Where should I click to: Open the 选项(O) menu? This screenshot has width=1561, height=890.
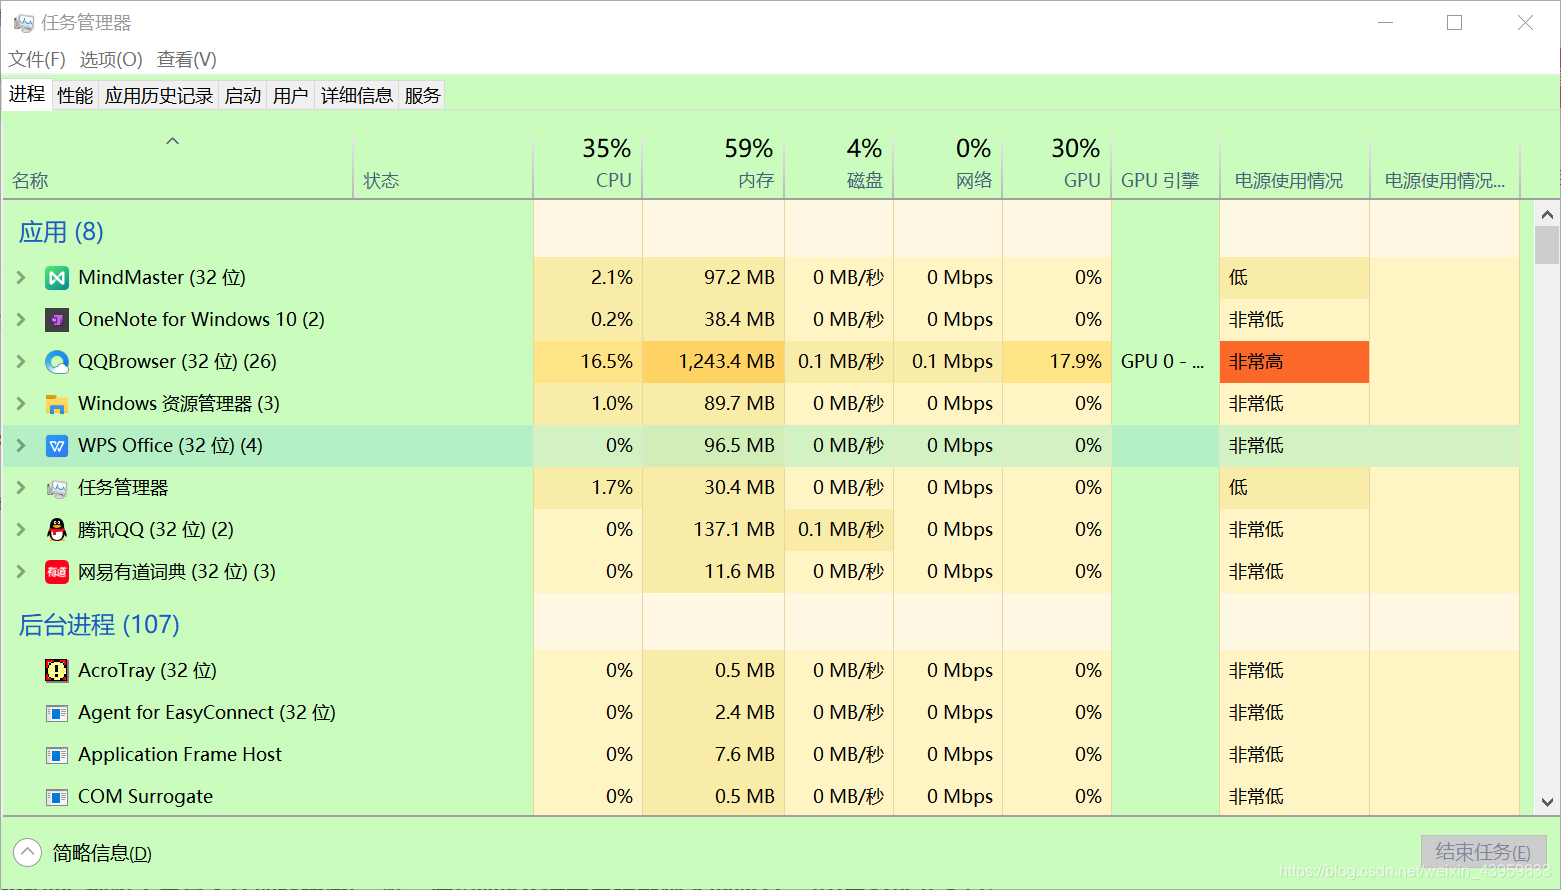111,59
